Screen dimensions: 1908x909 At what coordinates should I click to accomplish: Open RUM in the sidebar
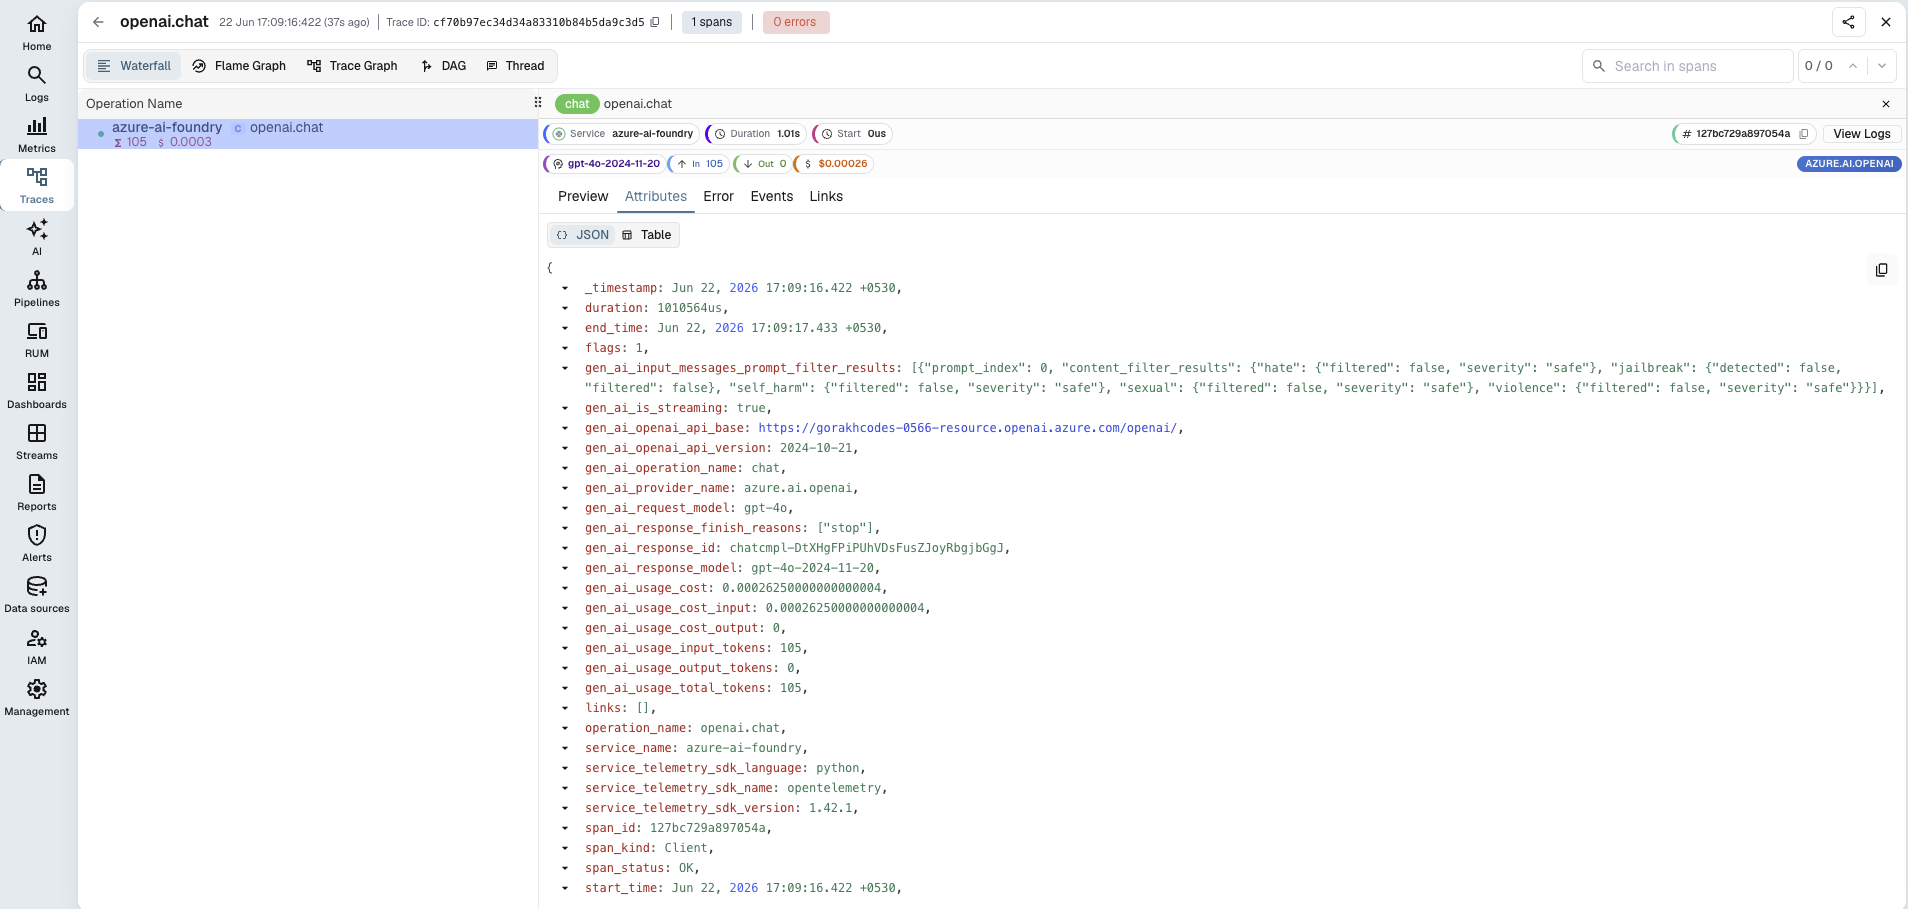[x=37, y=339]
